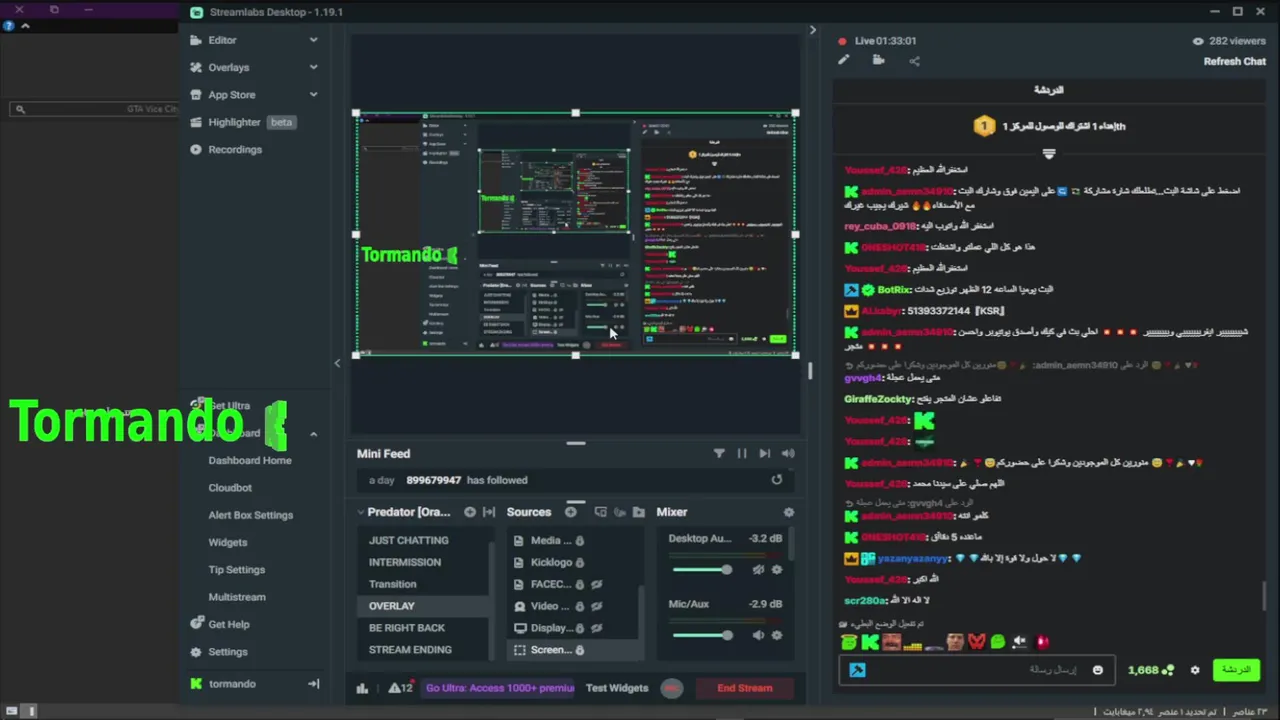Open performance stats bar icon
Image resolution: width=1280 pixels, height=720 pixels.
pyautogui.click(x=362, y=688)
